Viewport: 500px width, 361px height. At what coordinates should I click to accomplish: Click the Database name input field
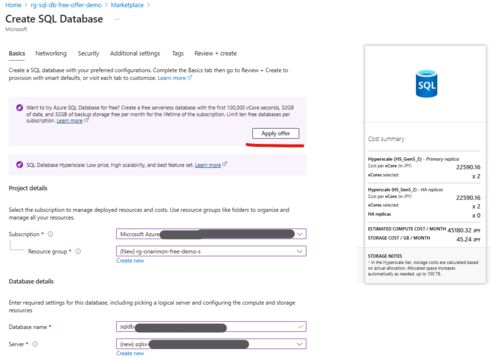pyautogui.click(x=211, y=327)
